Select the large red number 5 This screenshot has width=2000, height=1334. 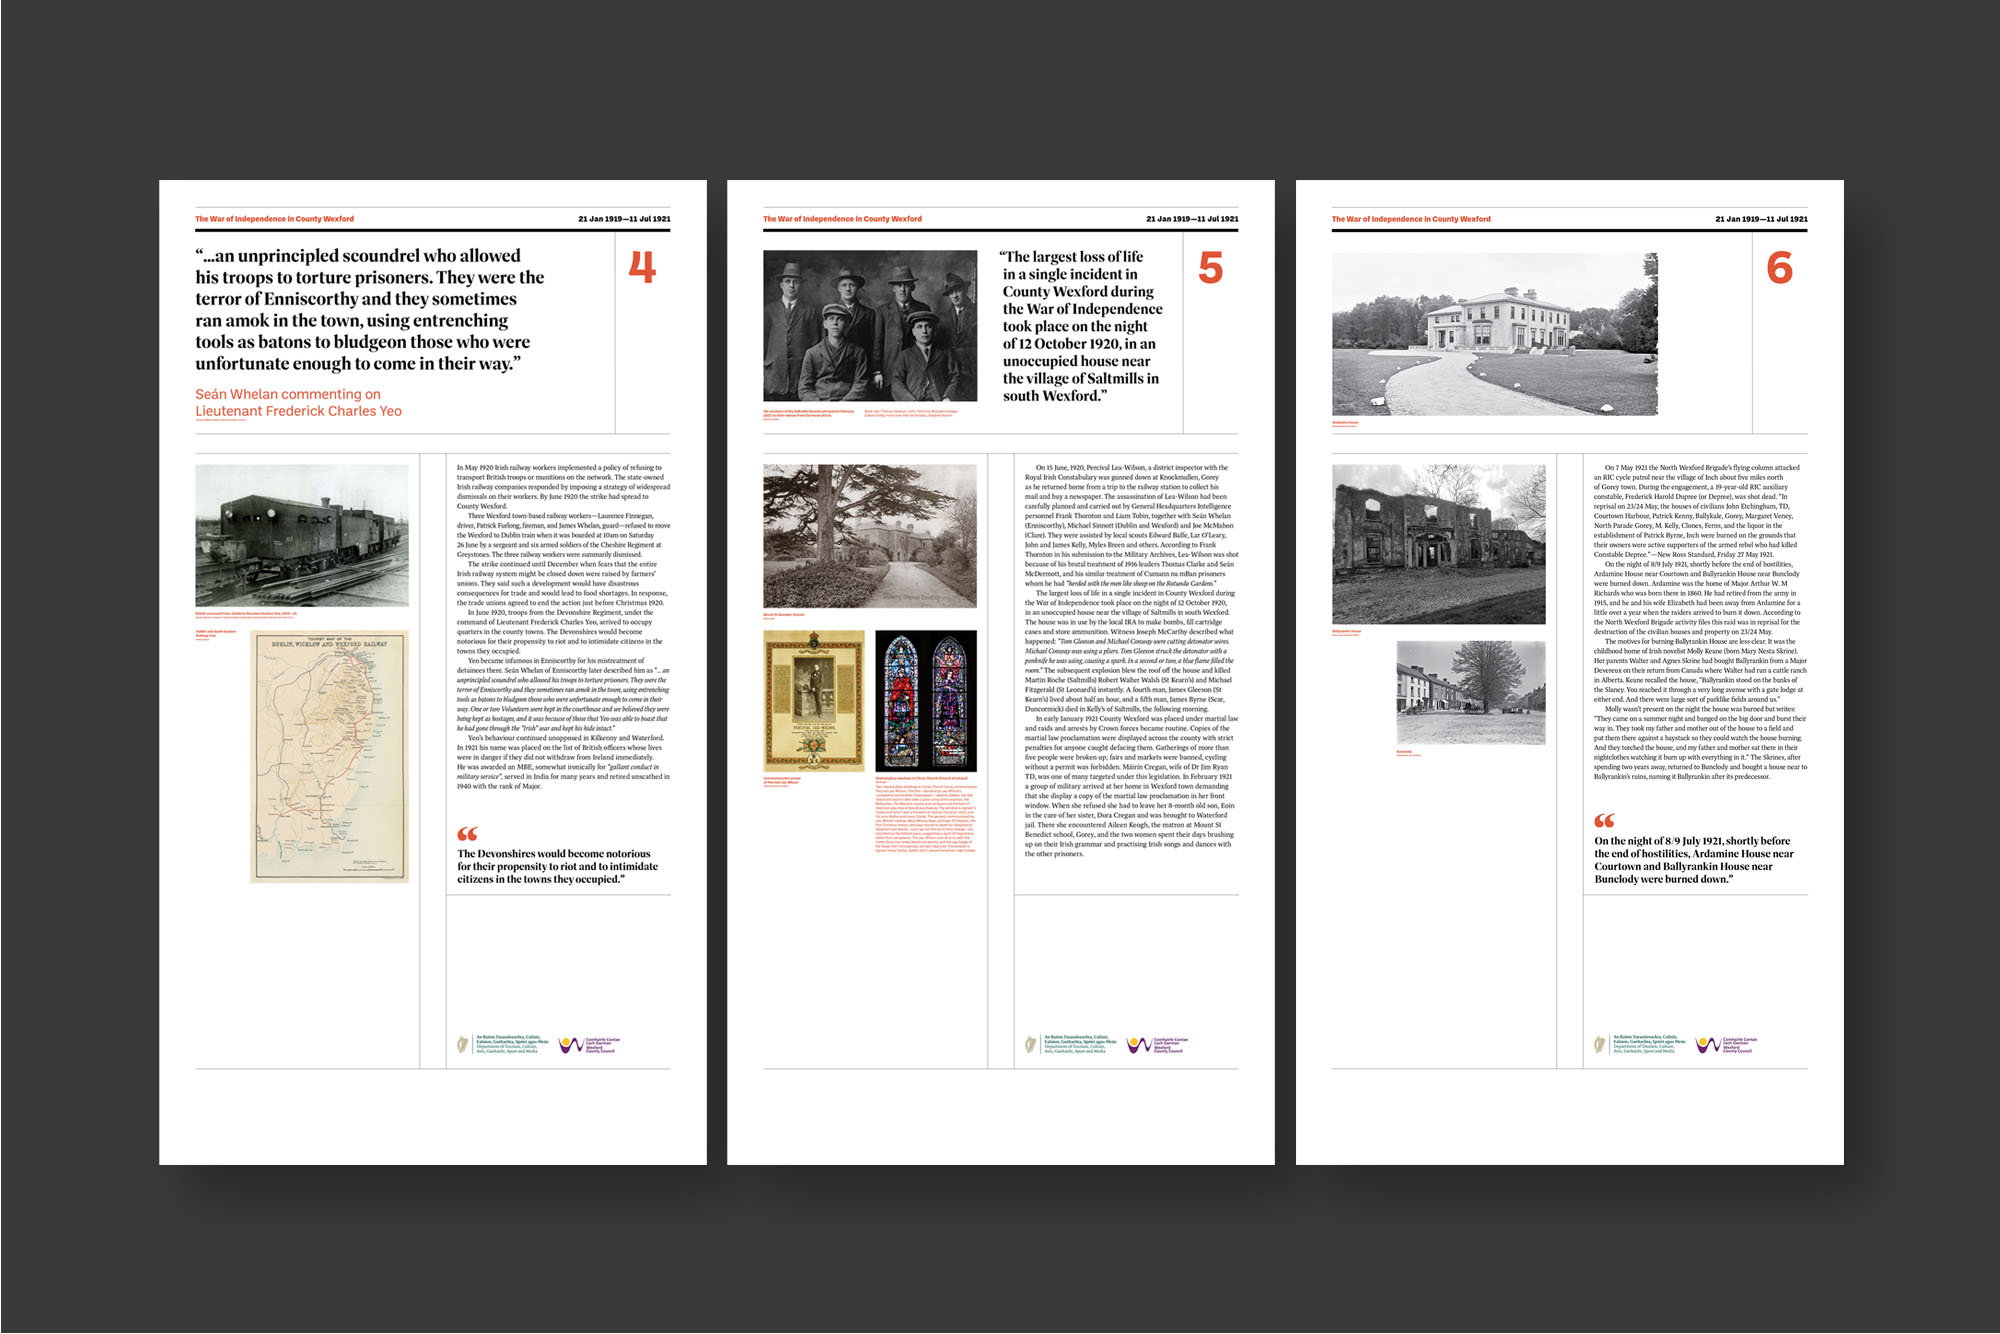click(1210, 268)
